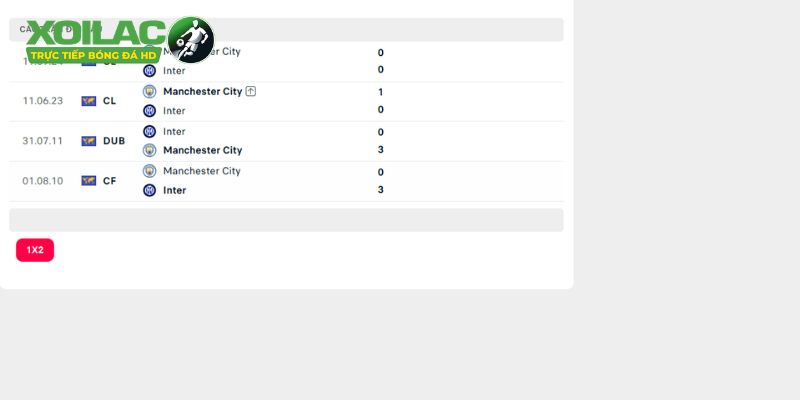Click the world flag next to CF
Viewport: 800px width, 400px height.
pyautogui.click(x=89, y=181)
